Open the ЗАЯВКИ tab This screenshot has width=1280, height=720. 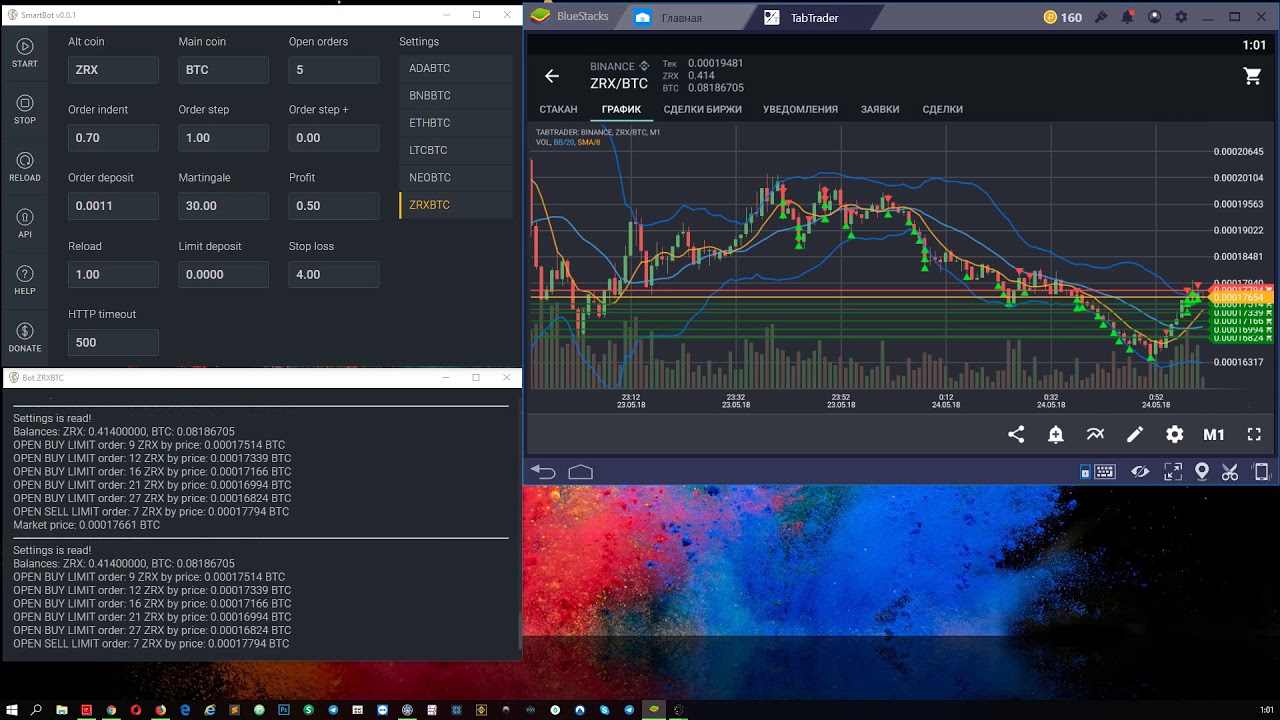coord(880,109)
